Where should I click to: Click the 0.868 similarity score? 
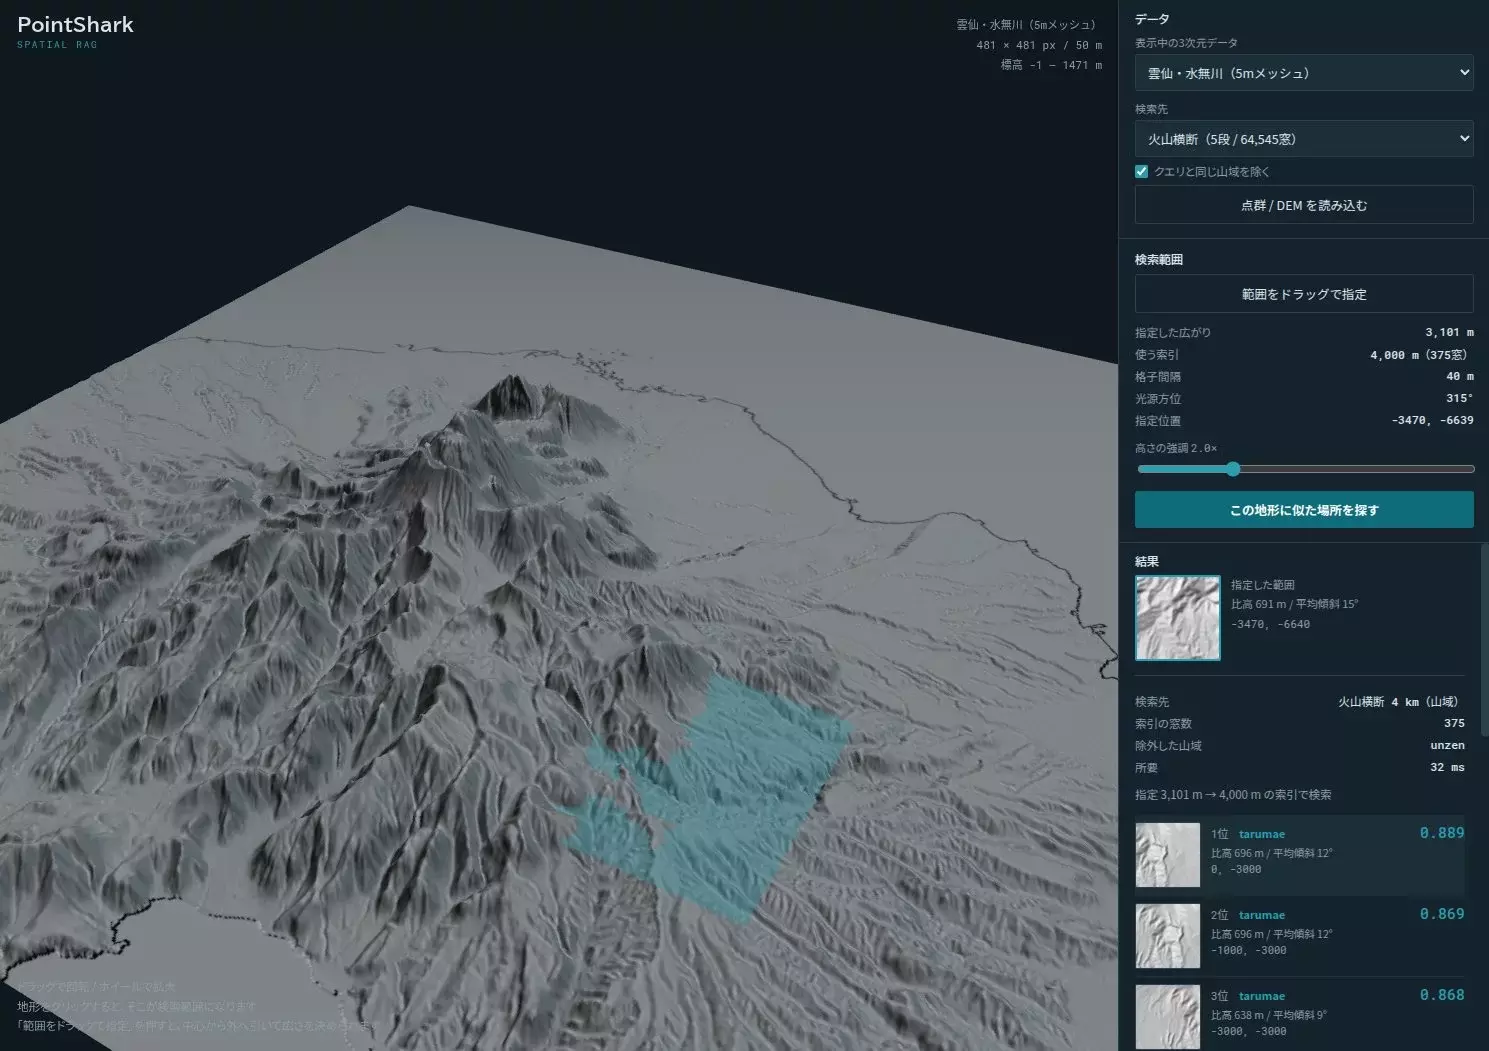click(x=1442, y=995)
